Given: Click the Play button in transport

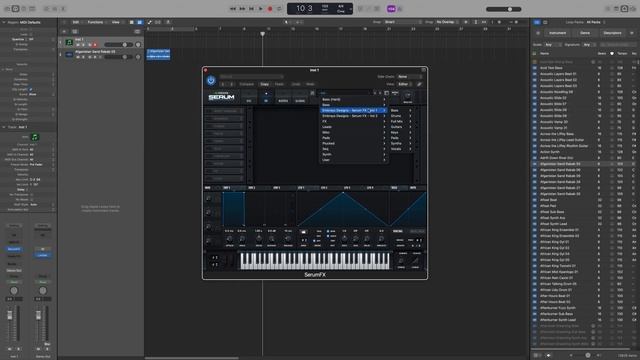Looking at the screenshot, I should click(260, 9).
